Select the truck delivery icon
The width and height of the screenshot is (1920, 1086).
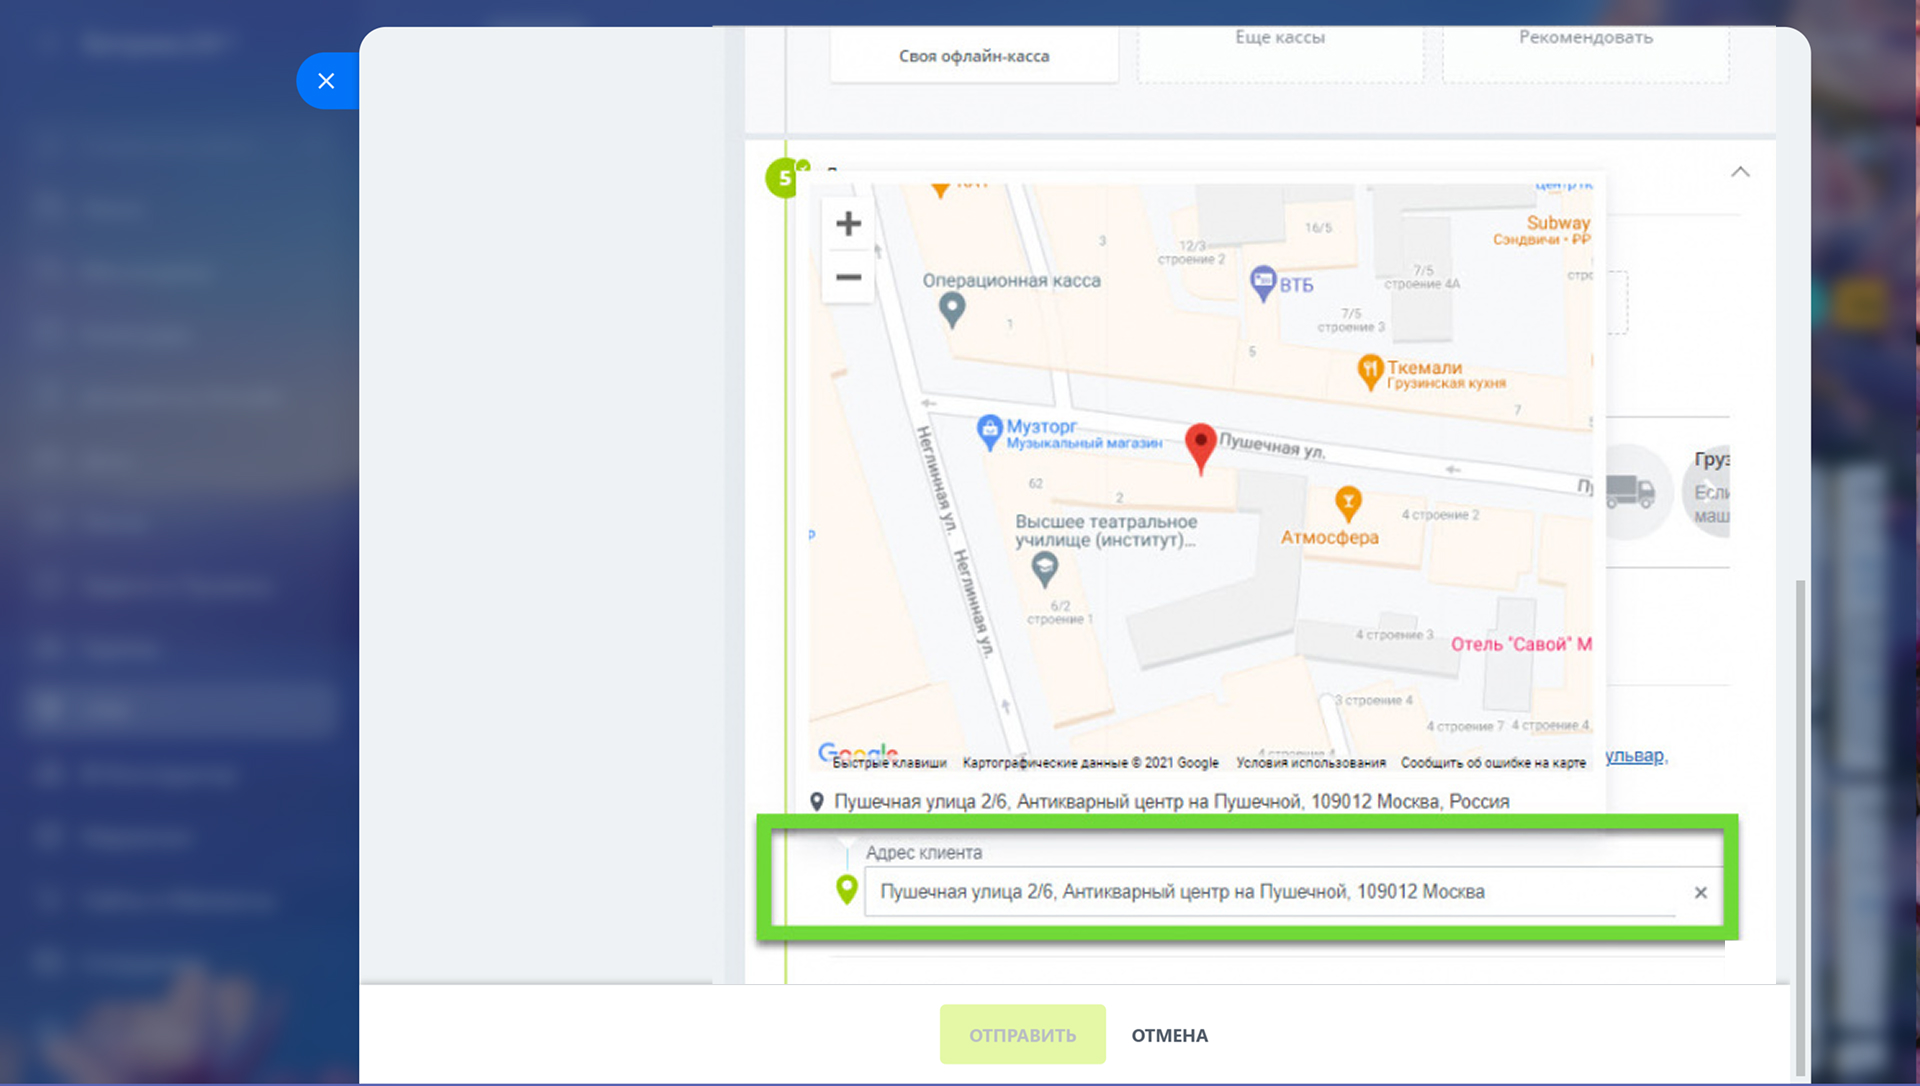point(1630,491)
